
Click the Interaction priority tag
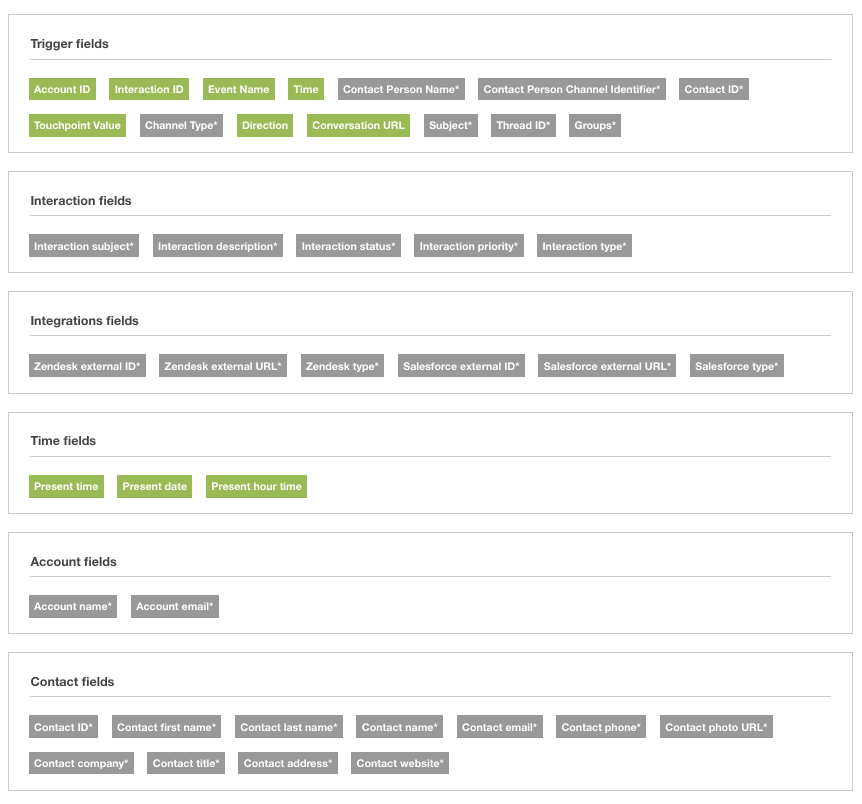468,247
